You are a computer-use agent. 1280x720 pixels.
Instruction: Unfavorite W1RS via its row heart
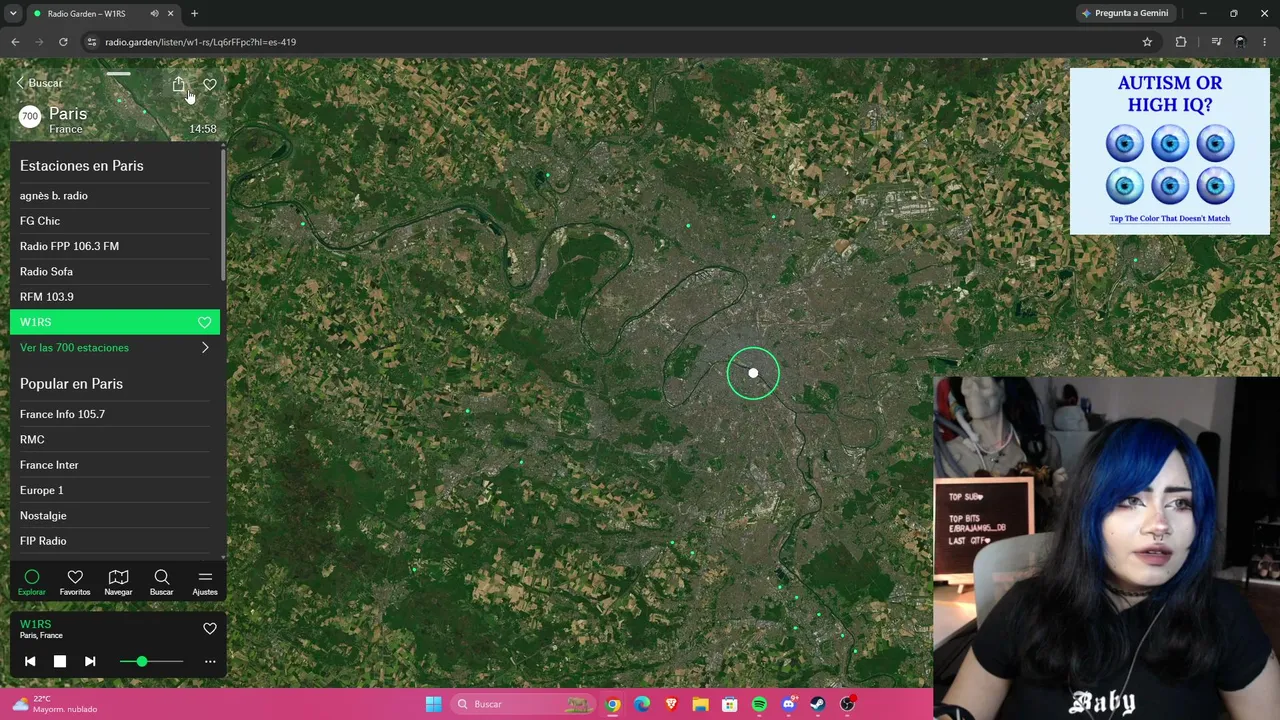[204, 322]
